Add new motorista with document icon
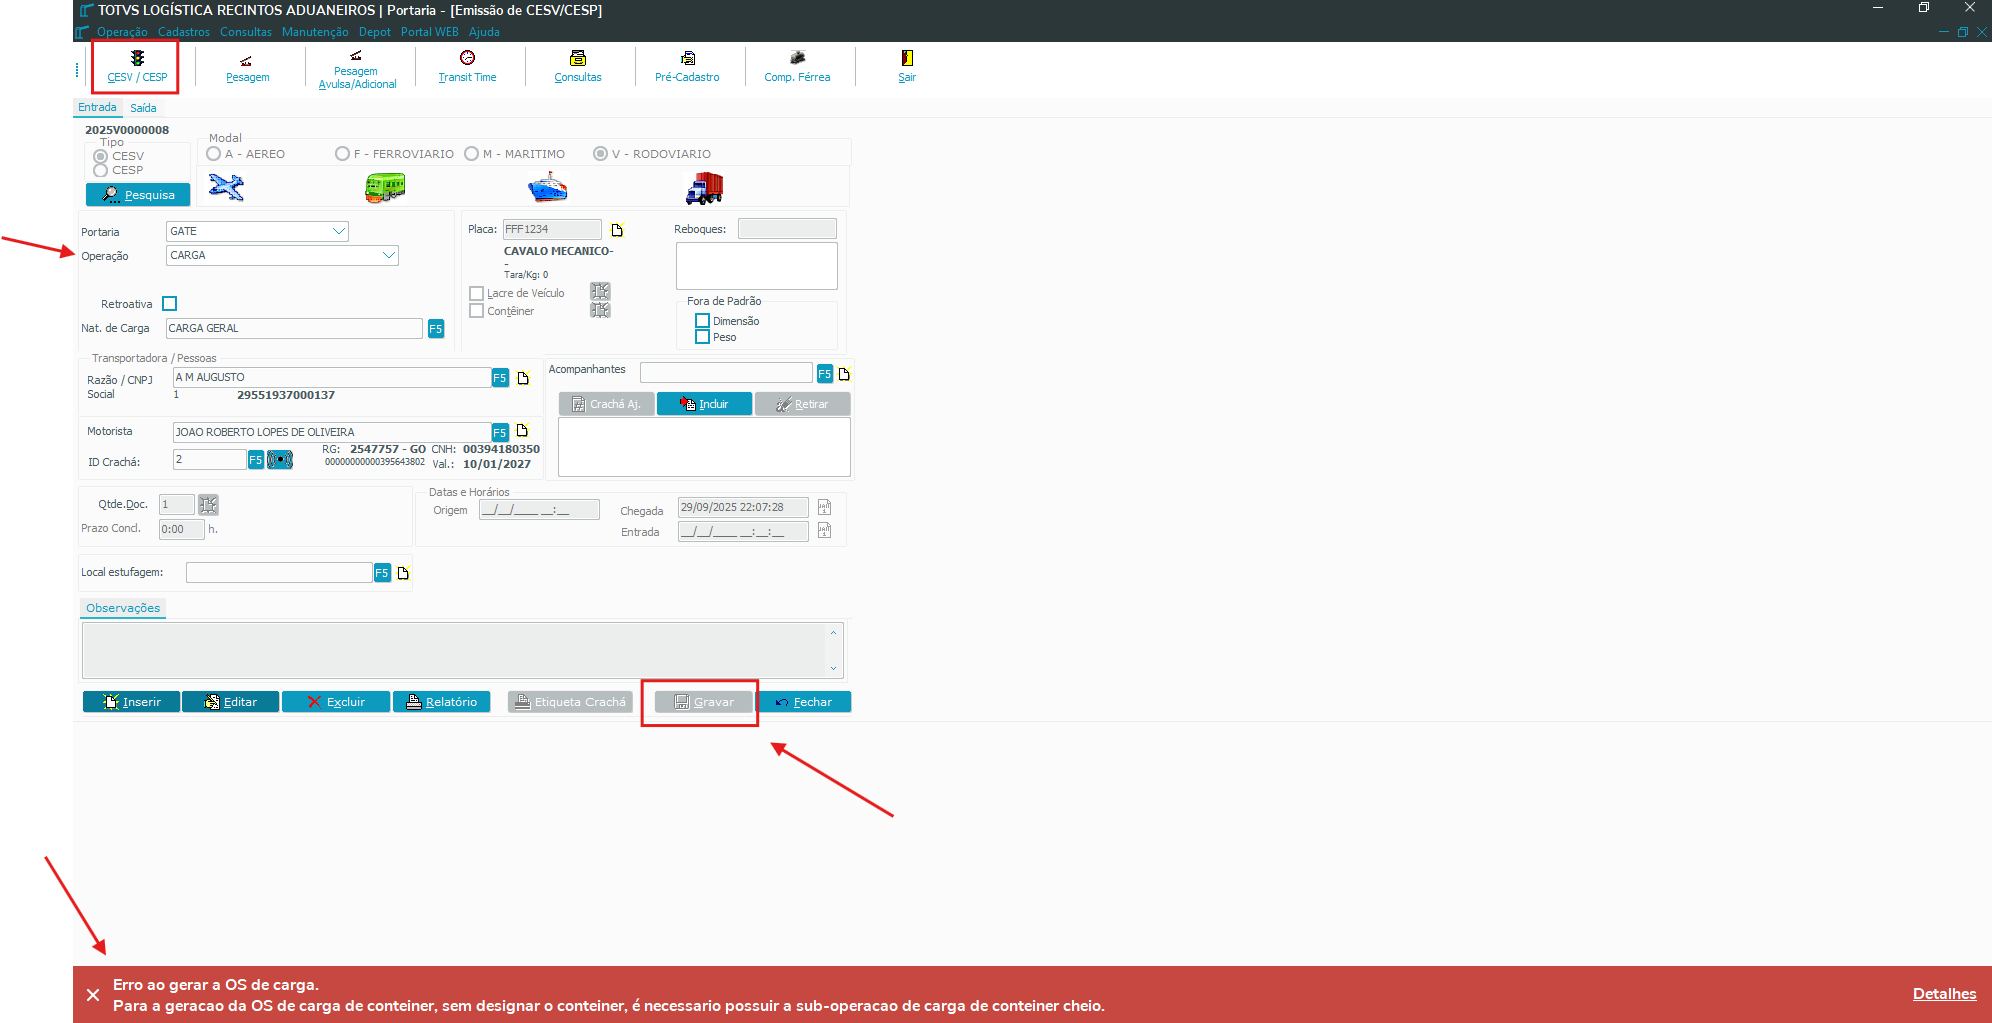This screenshot has height=1023, width=1992. click(522, 431)
